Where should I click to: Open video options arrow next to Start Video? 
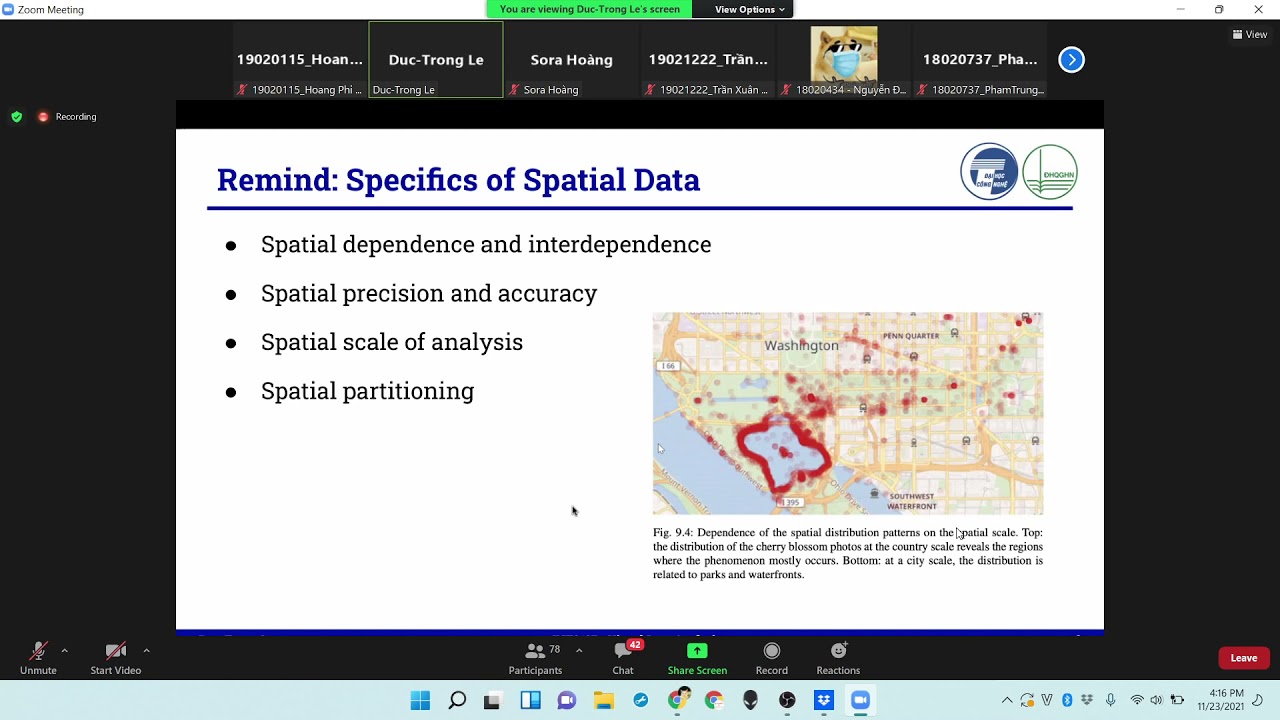146,651
